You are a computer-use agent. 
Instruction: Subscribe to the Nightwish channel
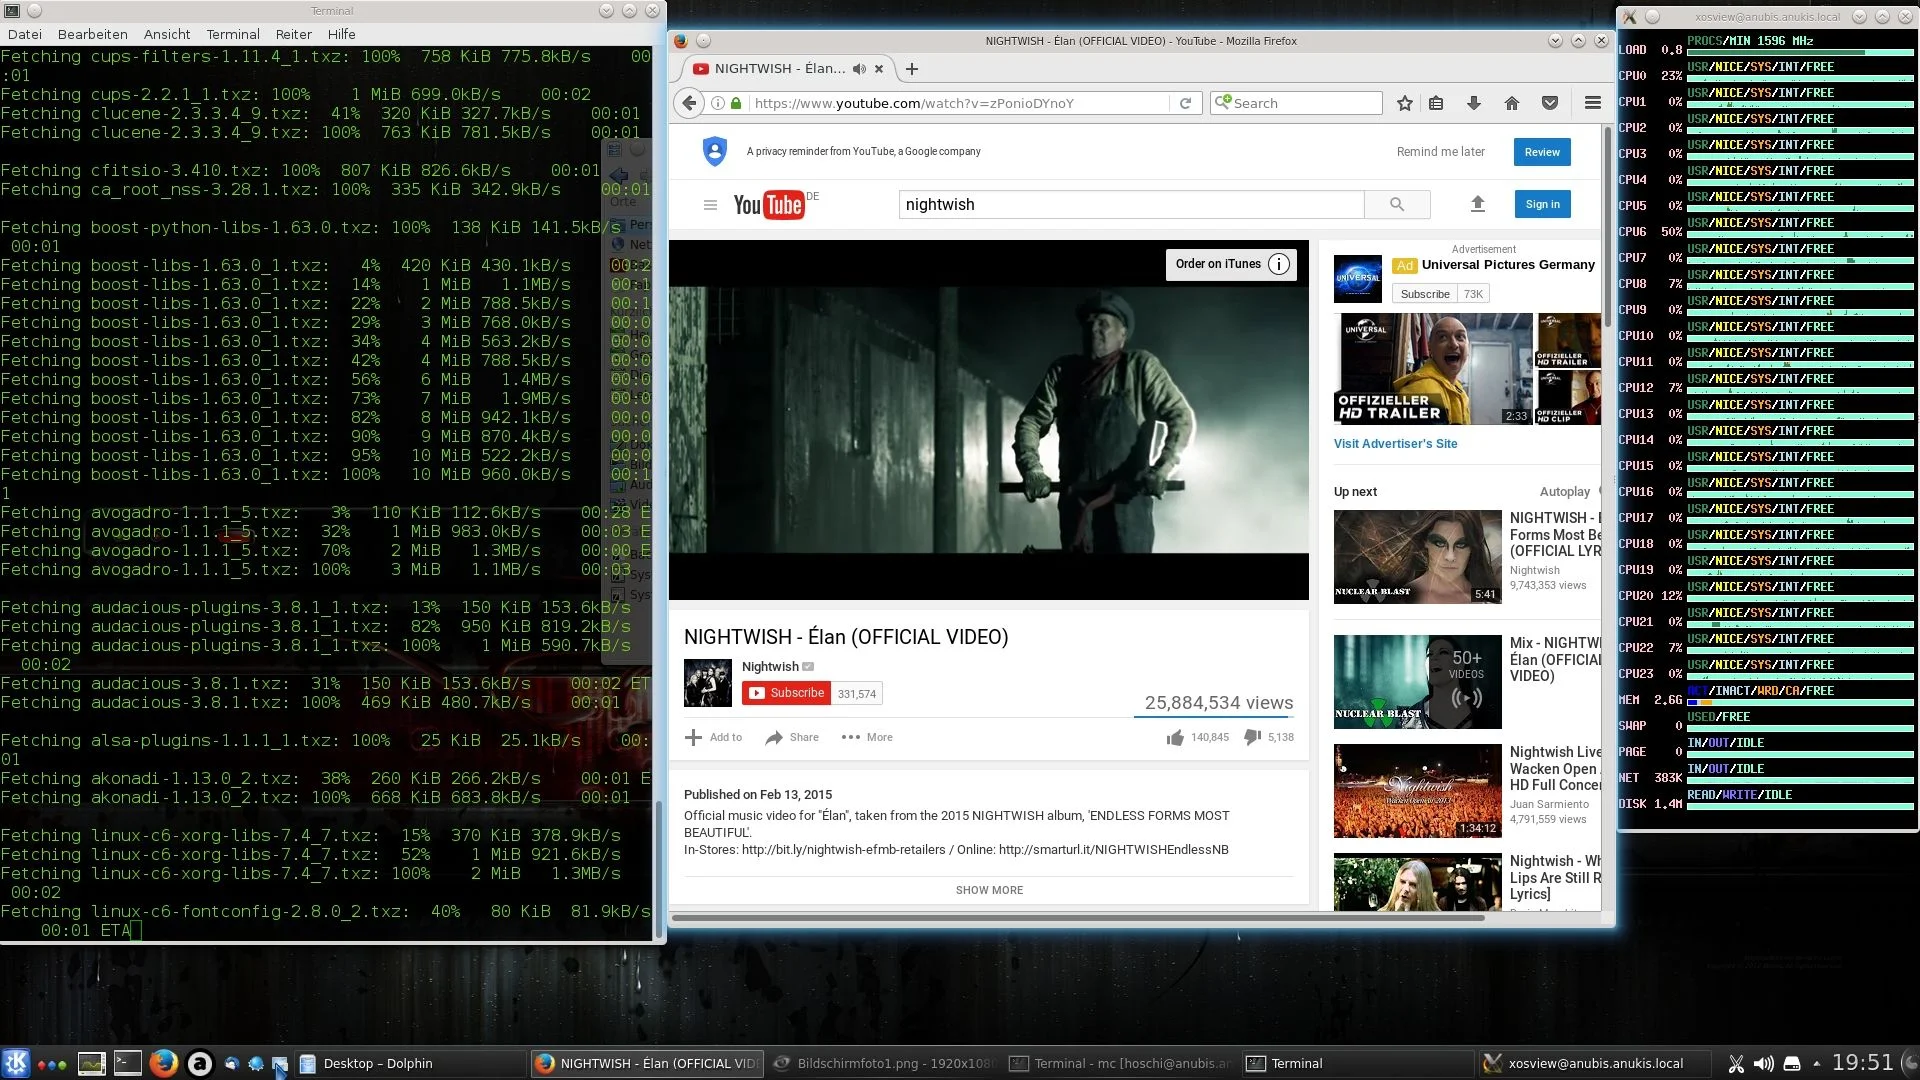786,693
